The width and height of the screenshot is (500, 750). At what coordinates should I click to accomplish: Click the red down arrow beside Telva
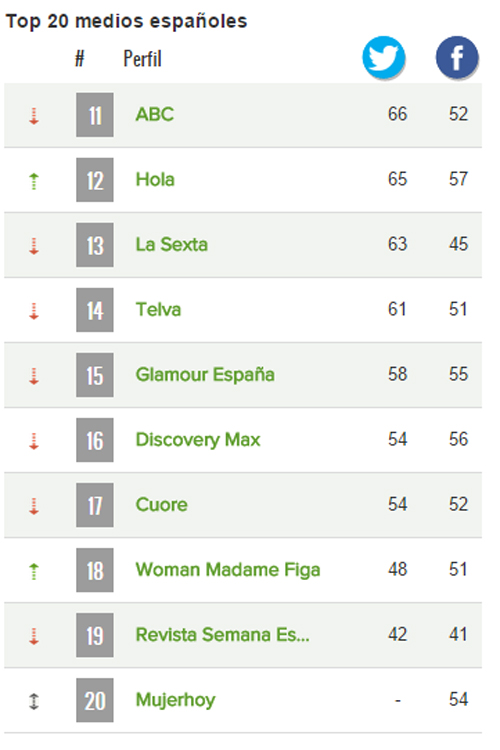coord(33,311)
